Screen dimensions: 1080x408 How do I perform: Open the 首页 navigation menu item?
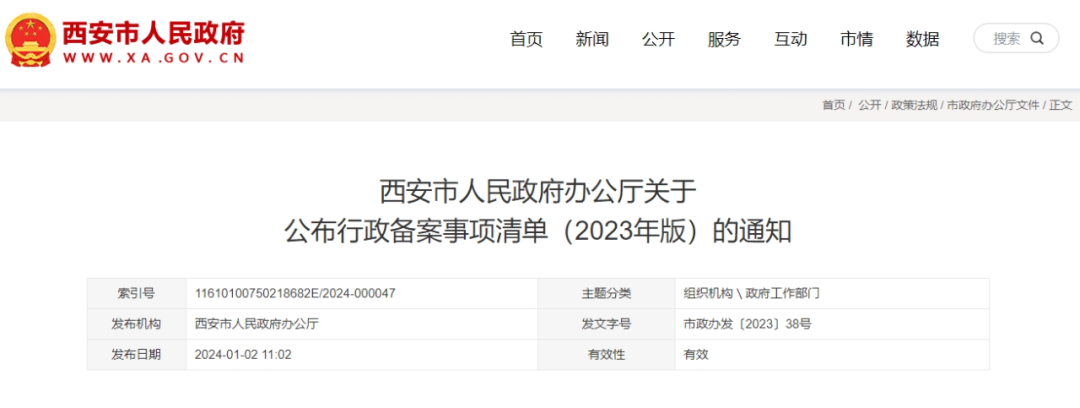click(526, 39)
